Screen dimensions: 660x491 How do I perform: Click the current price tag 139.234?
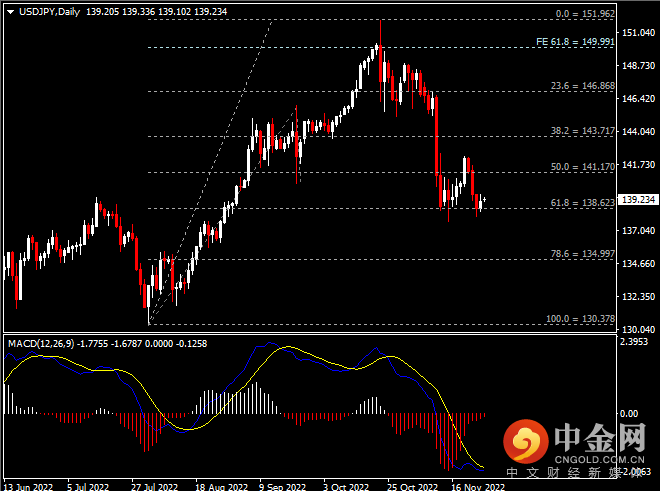click(x=637, y=199)
